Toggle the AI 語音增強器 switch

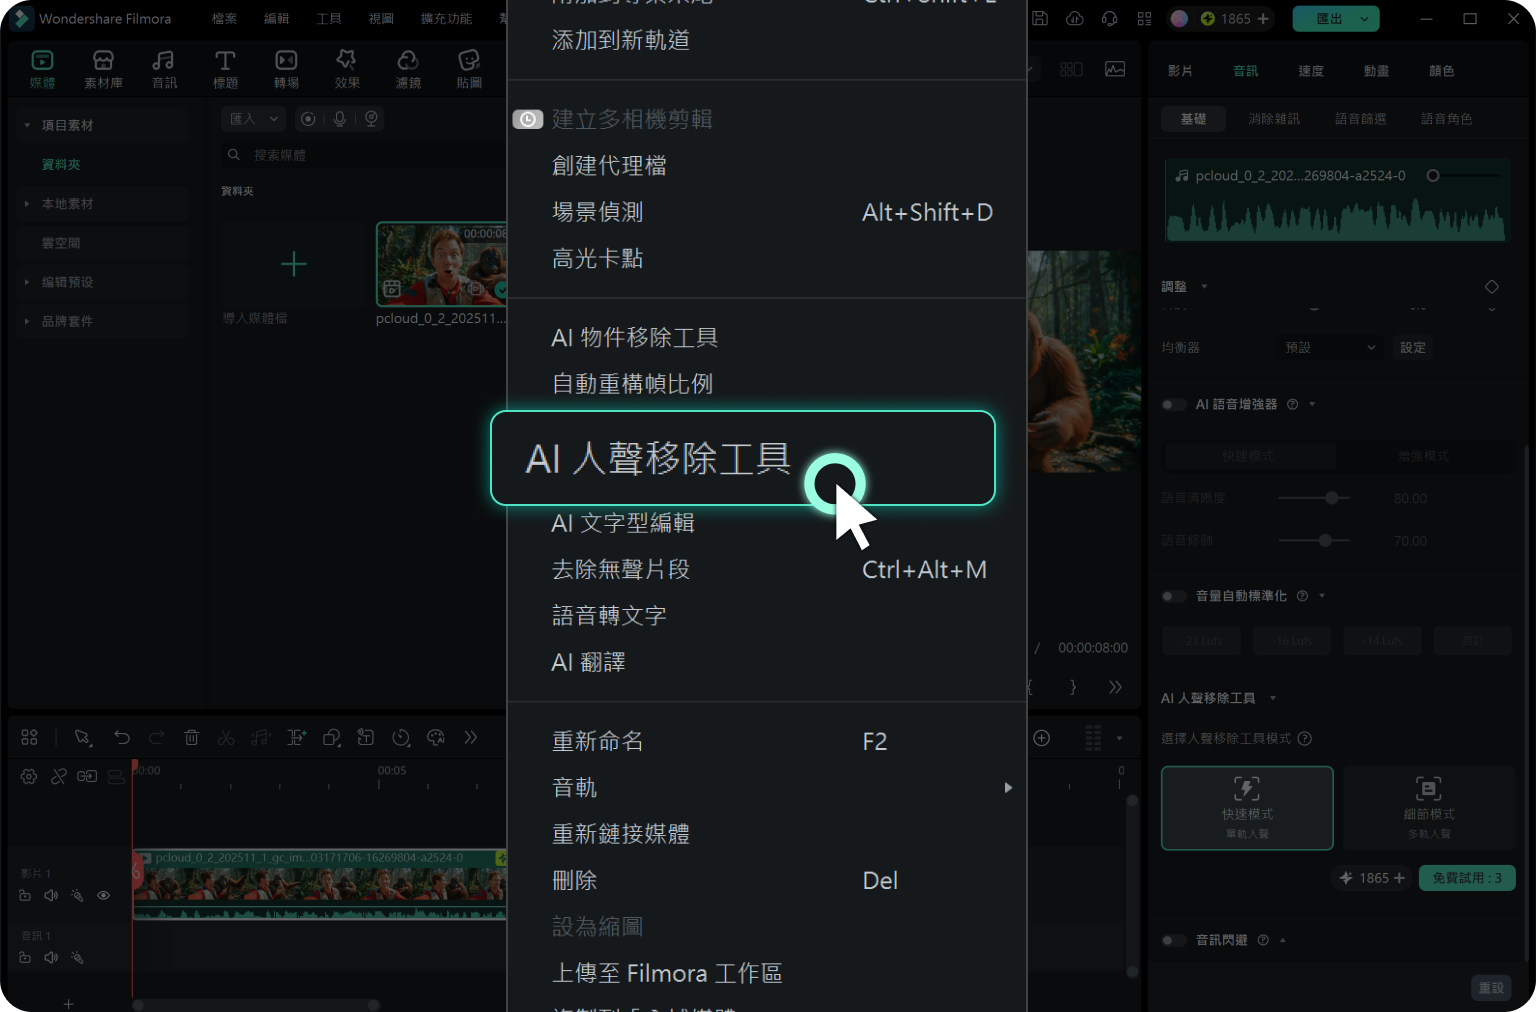tap(1173, 404)
